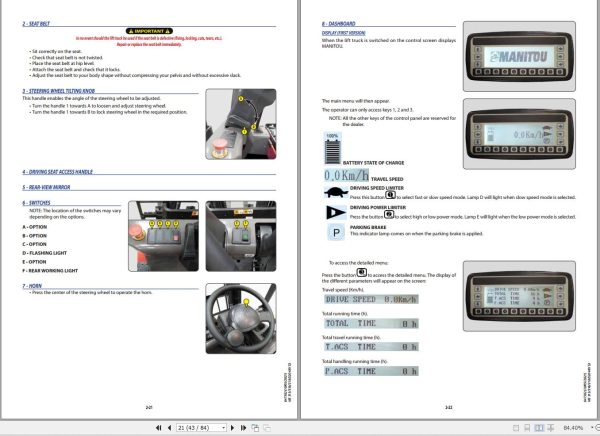The image size is (600, 436).
Task: Go forward to the next view
Action: (x=267, y=428)
